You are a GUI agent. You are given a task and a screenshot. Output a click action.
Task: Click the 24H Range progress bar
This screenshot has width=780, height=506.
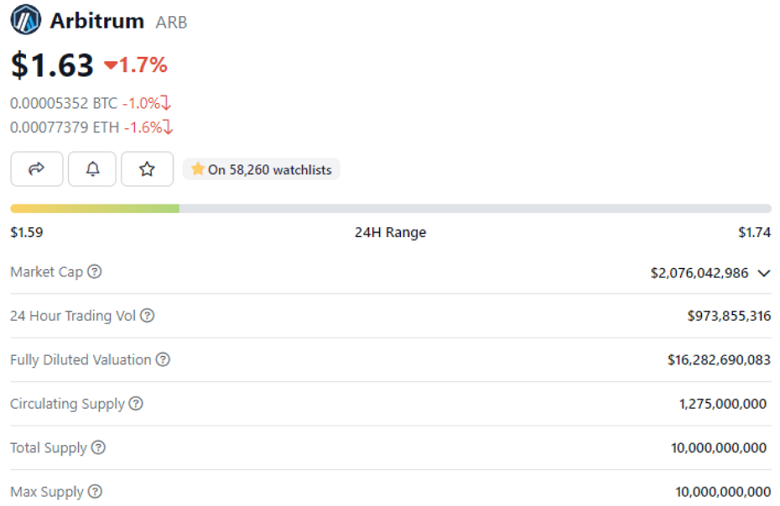pos(390,208)
